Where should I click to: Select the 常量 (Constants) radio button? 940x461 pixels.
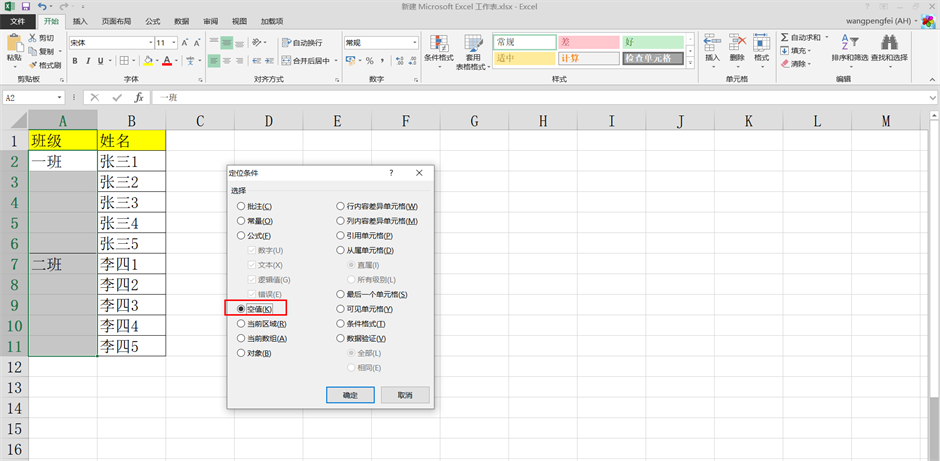(241, 221)
